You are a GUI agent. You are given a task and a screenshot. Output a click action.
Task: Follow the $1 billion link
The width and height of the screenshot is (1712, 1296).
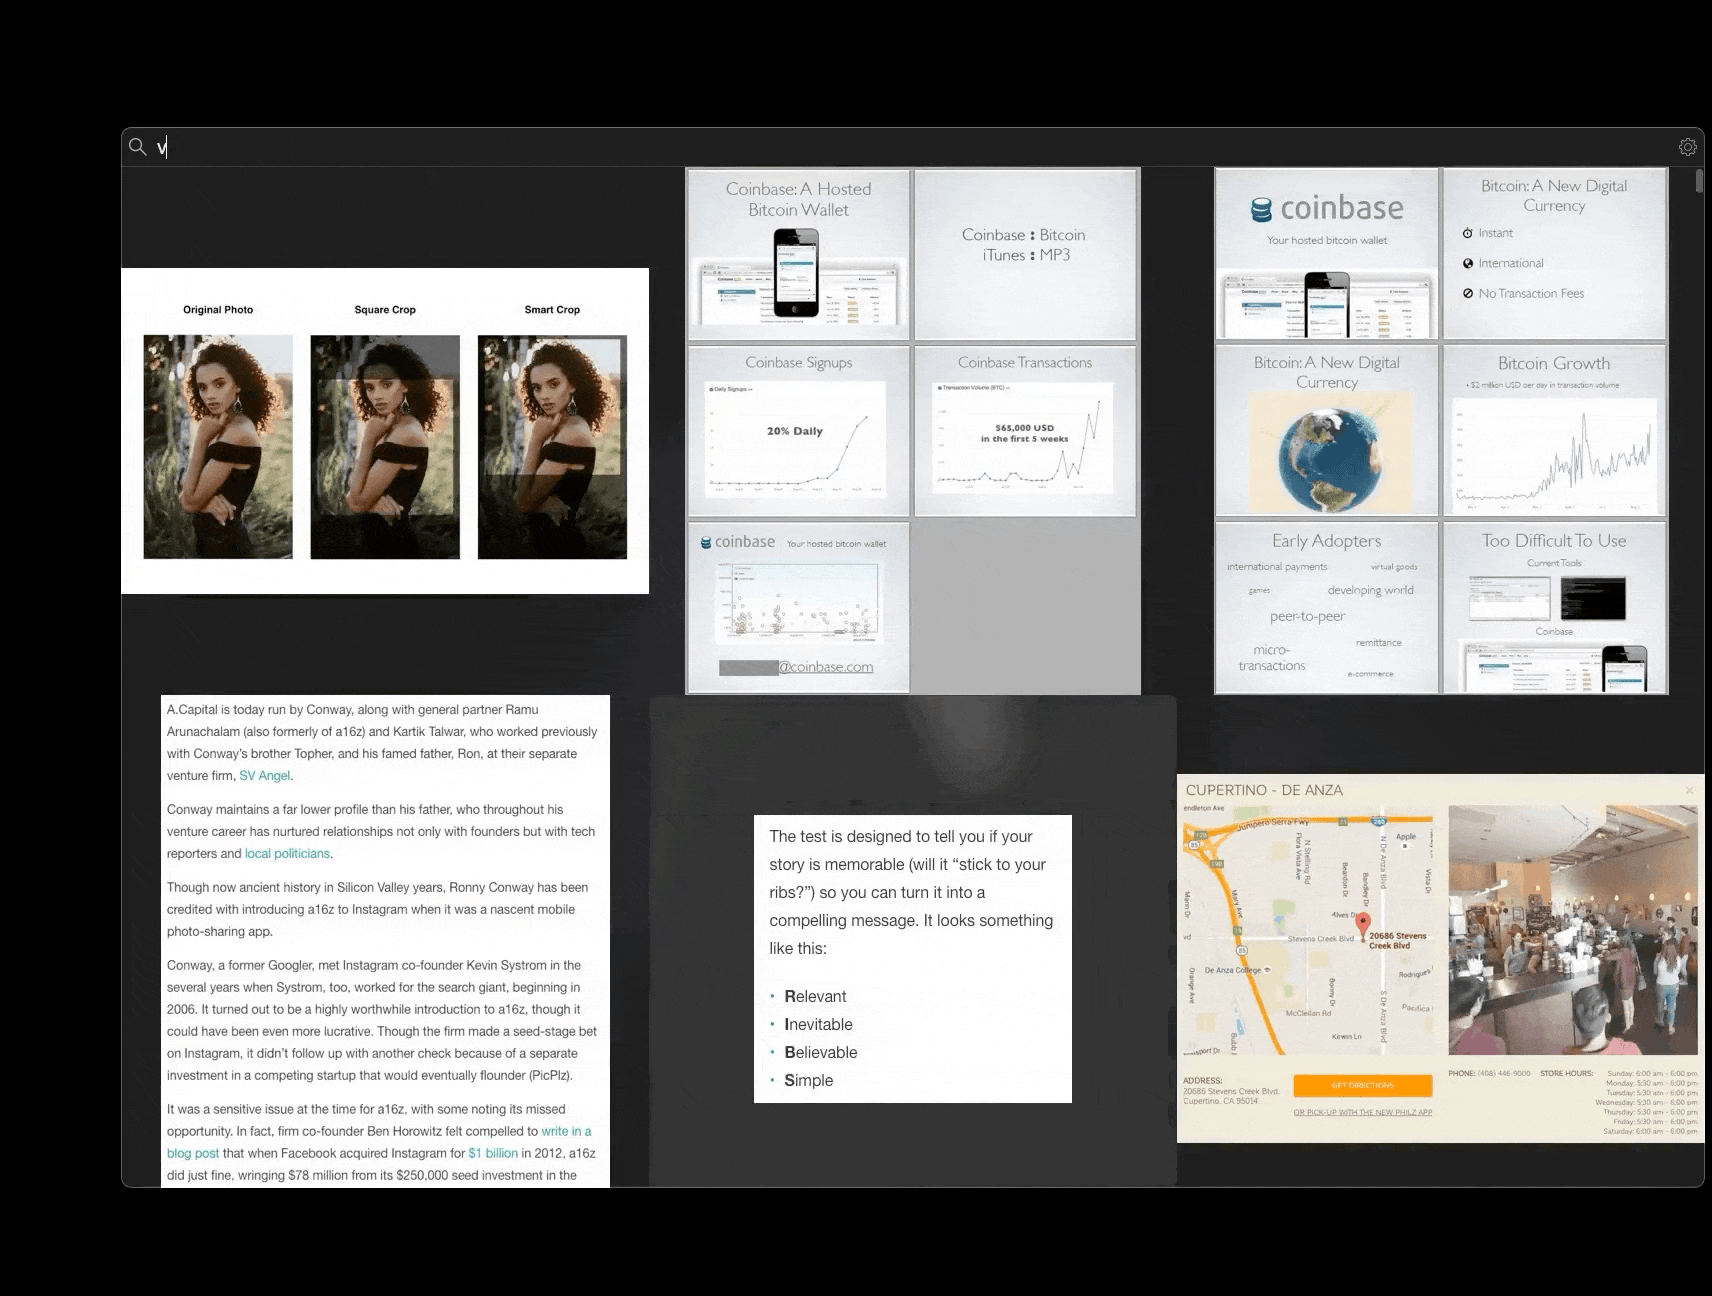click(x=493, y=1153)
